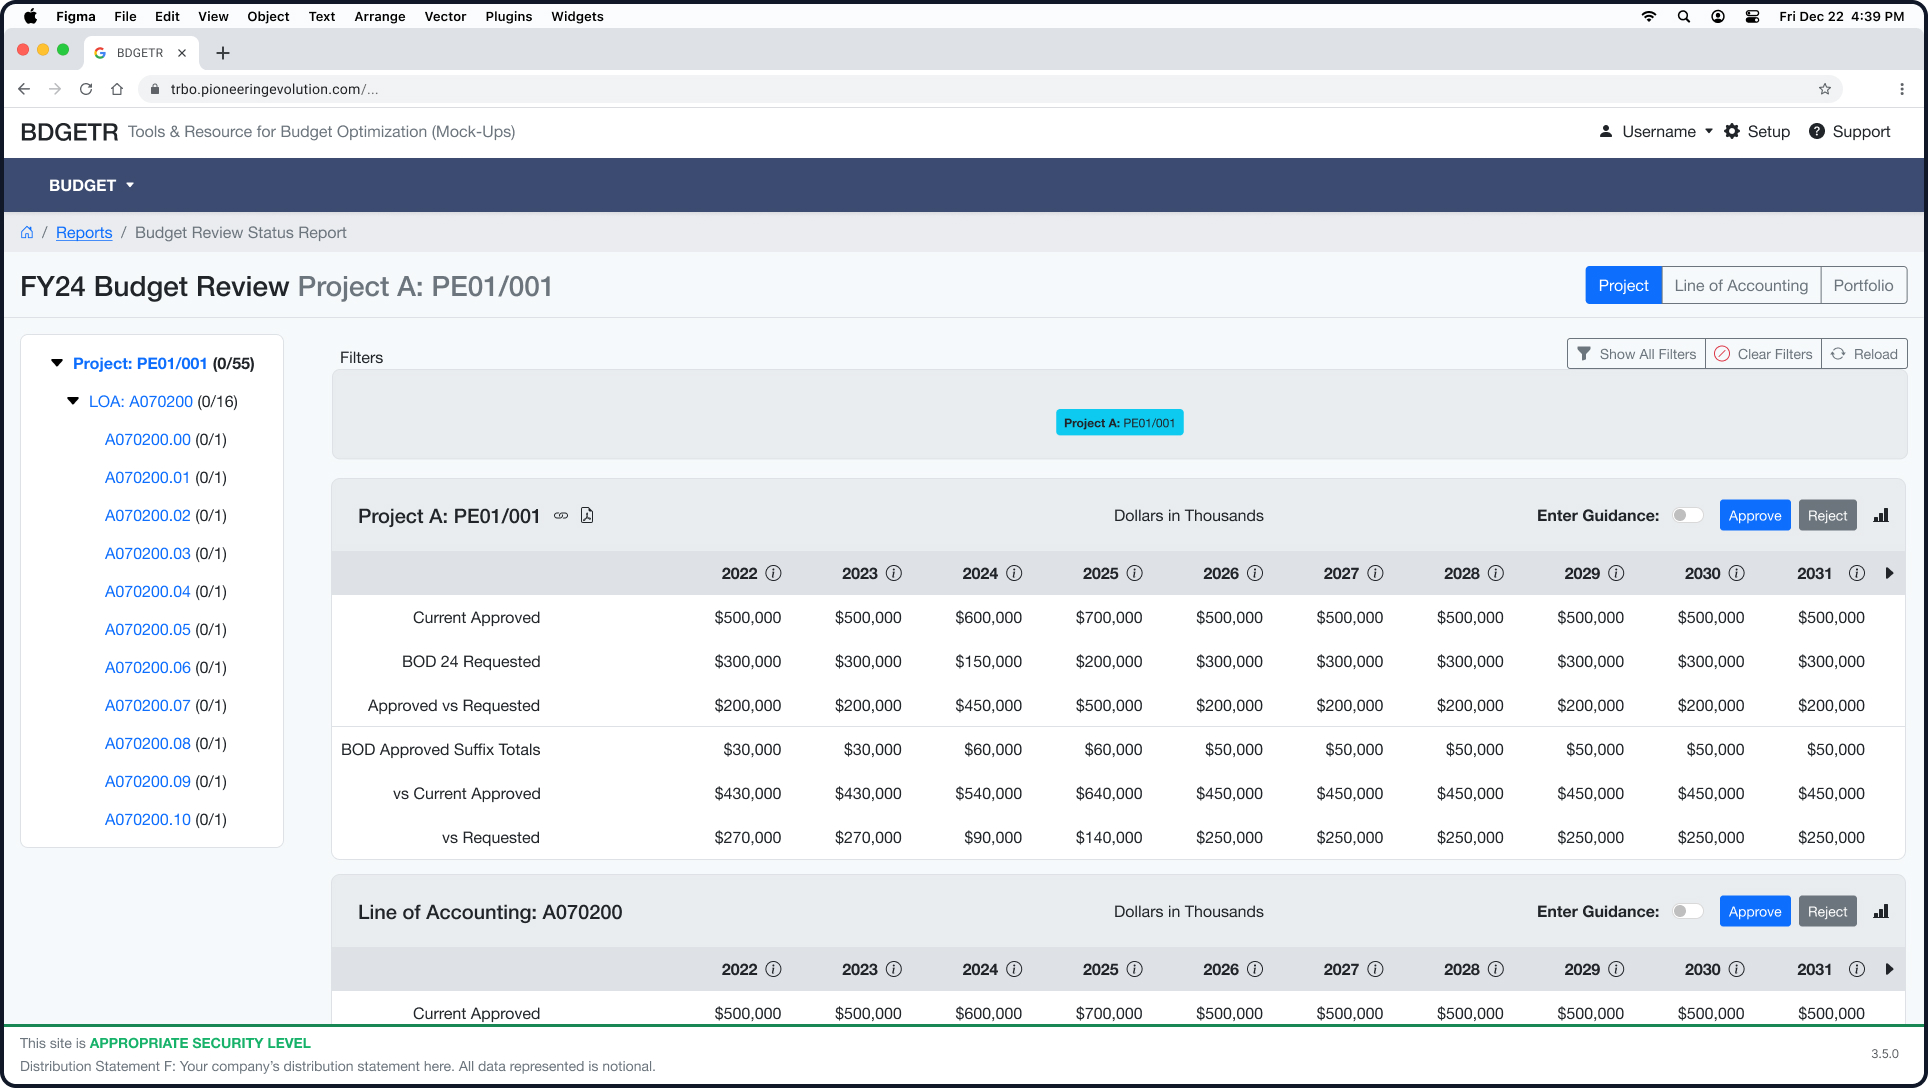
Task: Bookmark page with the star icon
Action: coord(1825,89)
